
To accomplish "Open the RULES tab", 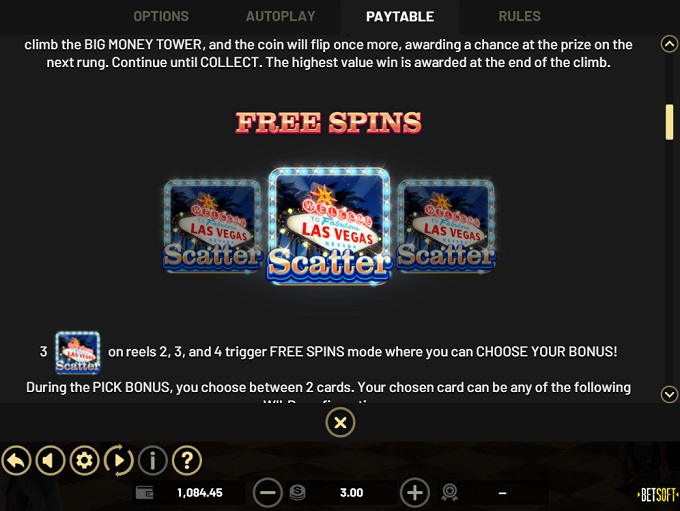I will tap(519, 16).
